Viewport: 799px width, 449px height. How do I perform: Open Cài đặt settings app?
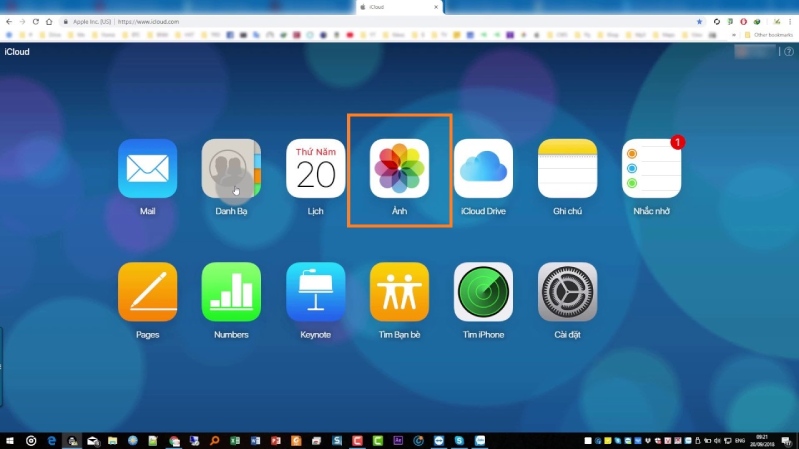567,292
